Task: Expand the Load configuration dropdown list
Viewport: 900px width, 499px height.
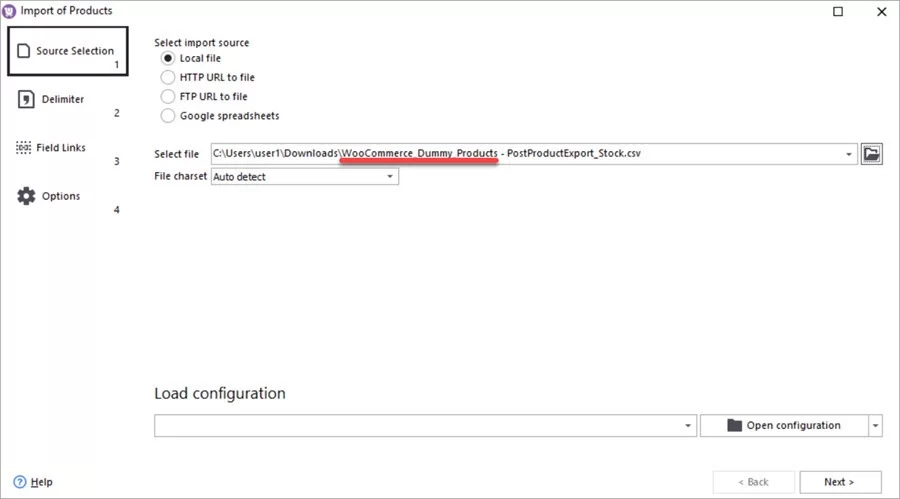Action: [x=688, y=426]
